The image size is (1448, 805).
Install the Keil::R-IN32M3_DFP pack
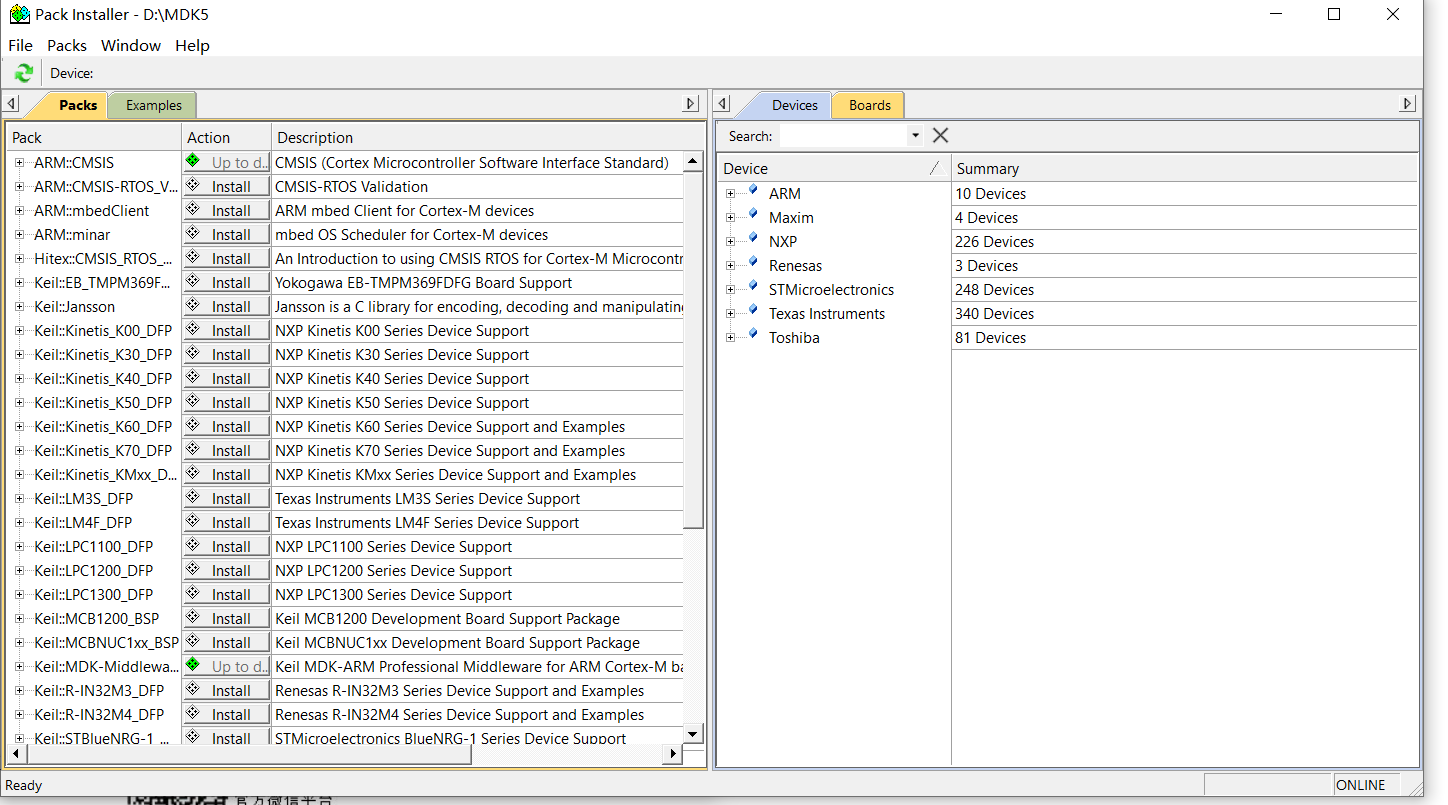[x=227, y=690]
